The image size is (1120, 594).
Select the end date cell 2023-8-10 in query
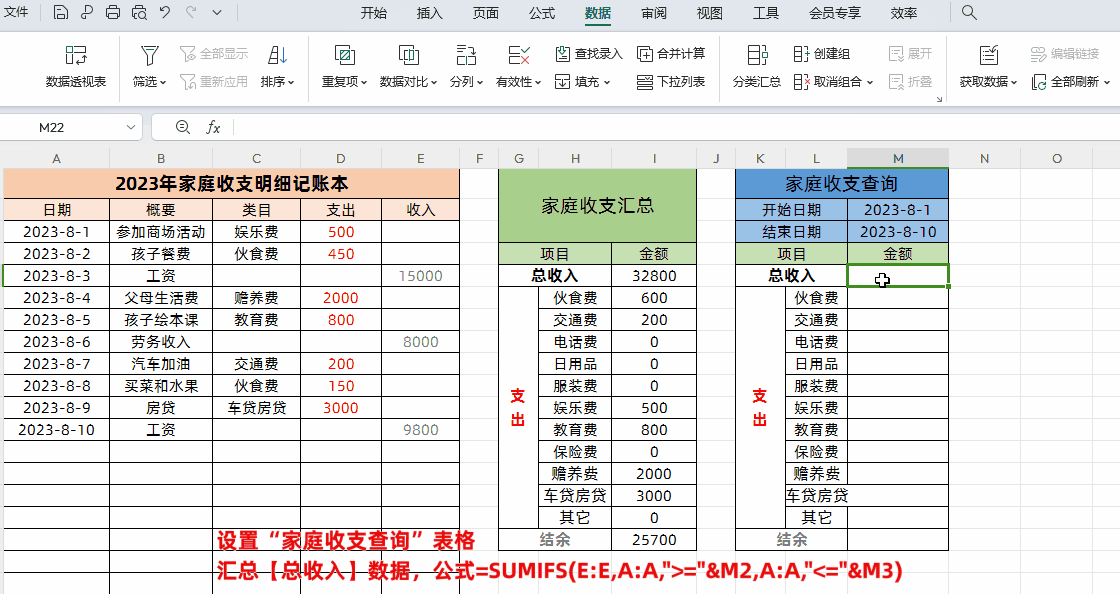[x=898, y=231]
